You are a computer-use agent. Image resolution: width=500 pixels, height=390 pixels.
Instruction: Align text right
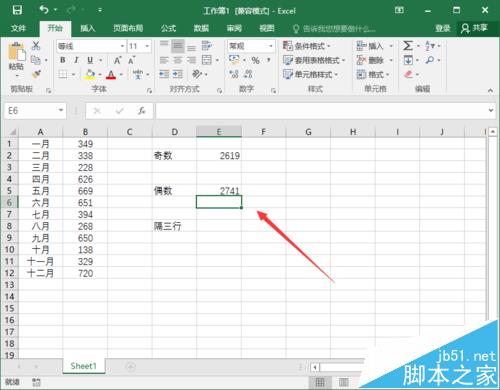click(x=191, y=60)
